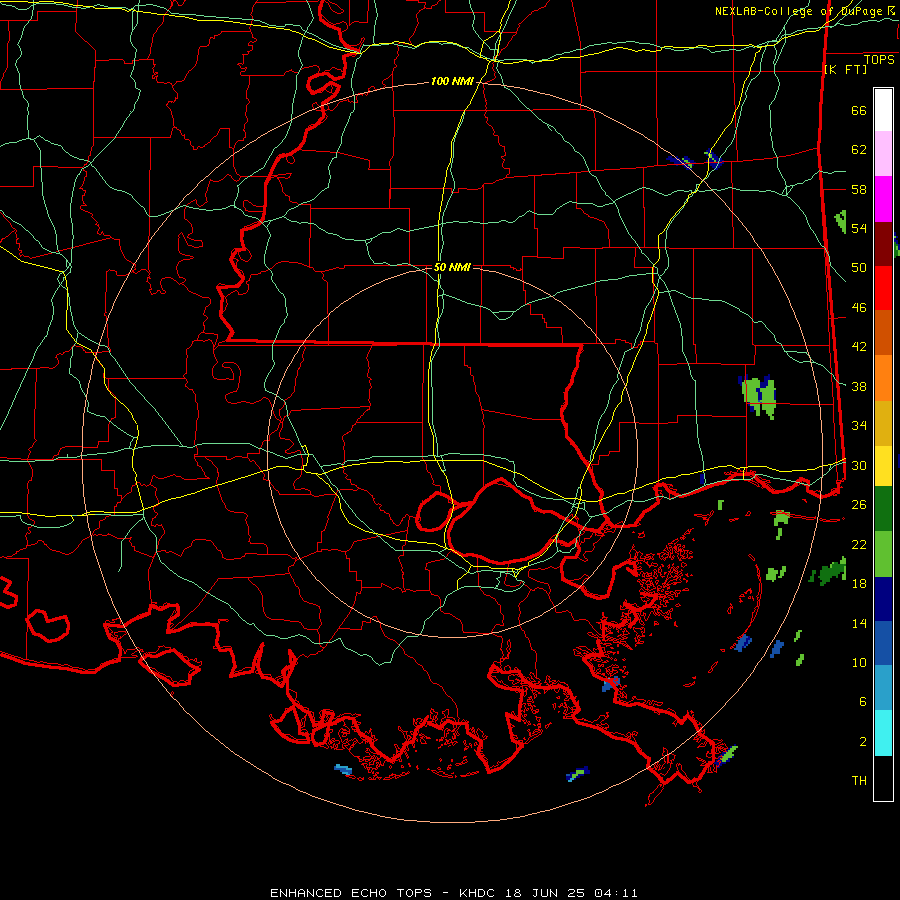Click the '50 NMI' range ring label

[452, 267]
